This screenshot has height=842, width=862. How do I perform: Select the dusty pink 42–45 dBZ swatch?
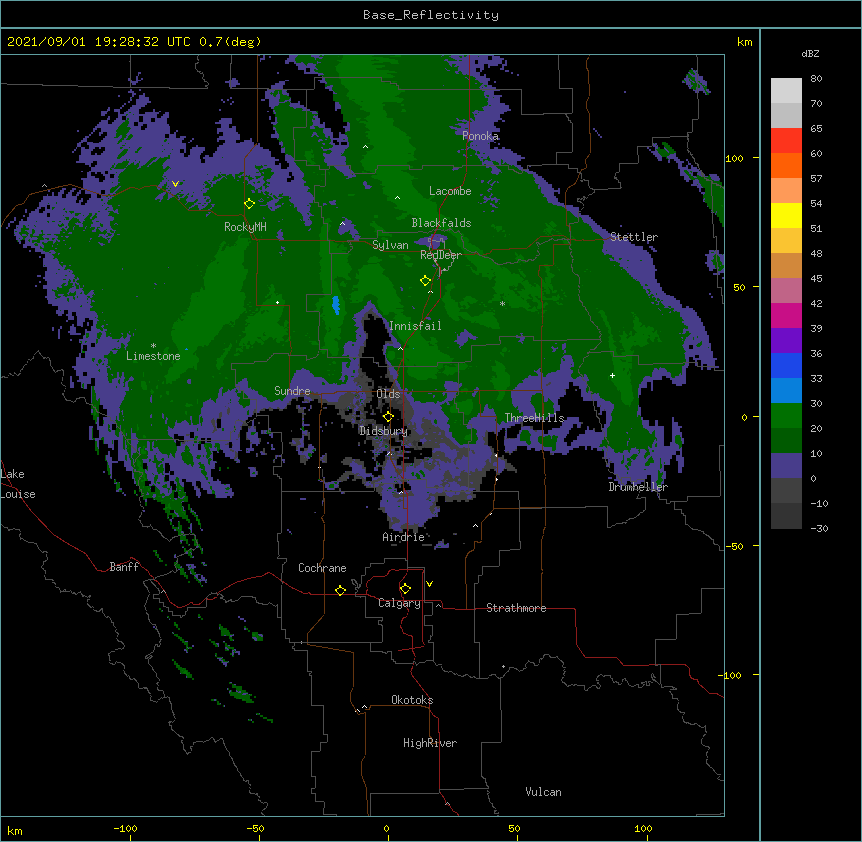click(x=786, y=291)
